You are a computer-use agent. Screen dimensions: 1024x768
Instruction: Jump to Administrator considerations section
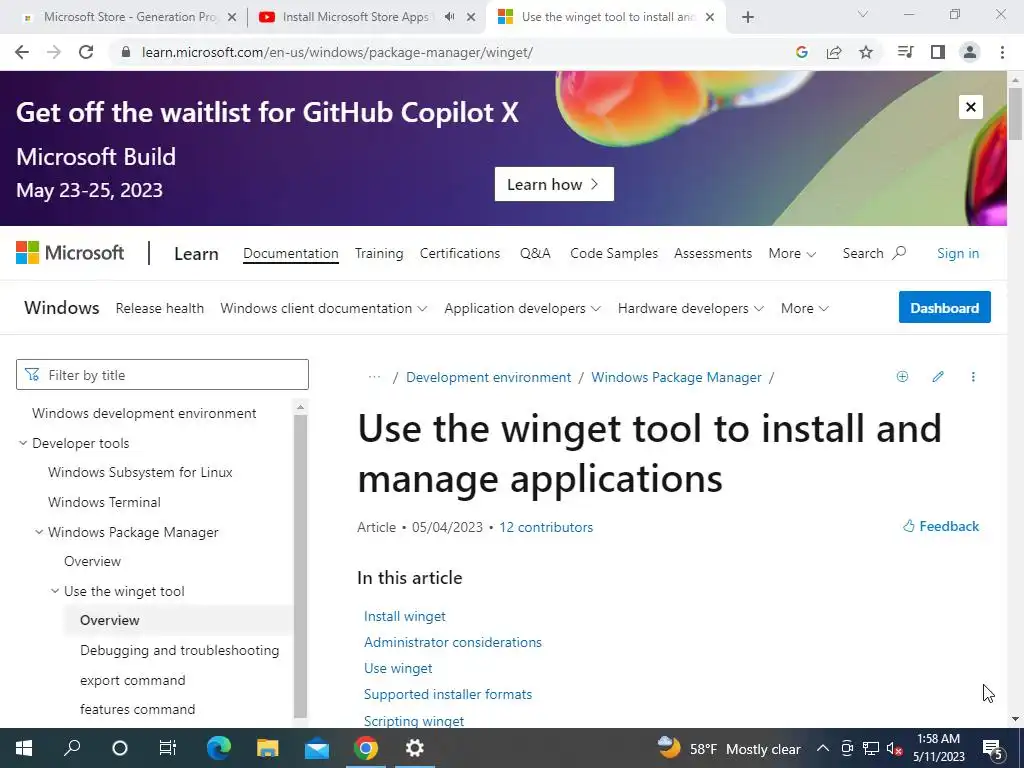click(x=453, y=643)
